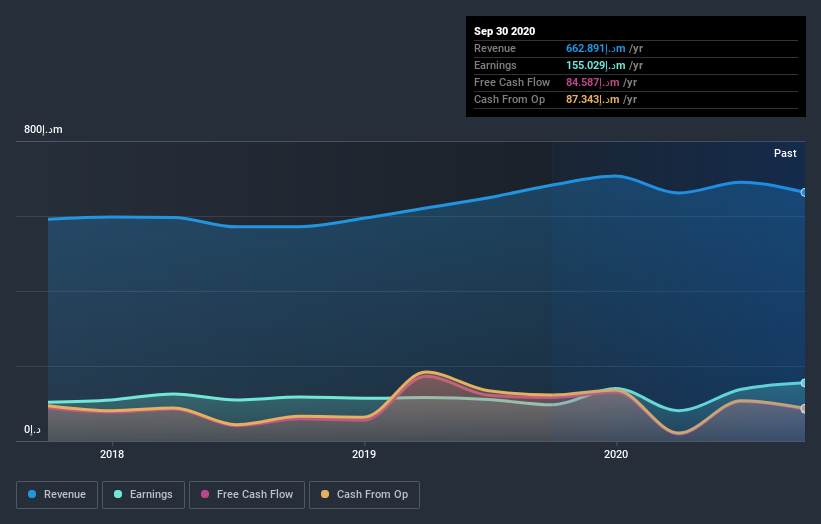
Task: Click the 'Free Cash Flow' row label in tooltip
Action: (x=512, y=82)
